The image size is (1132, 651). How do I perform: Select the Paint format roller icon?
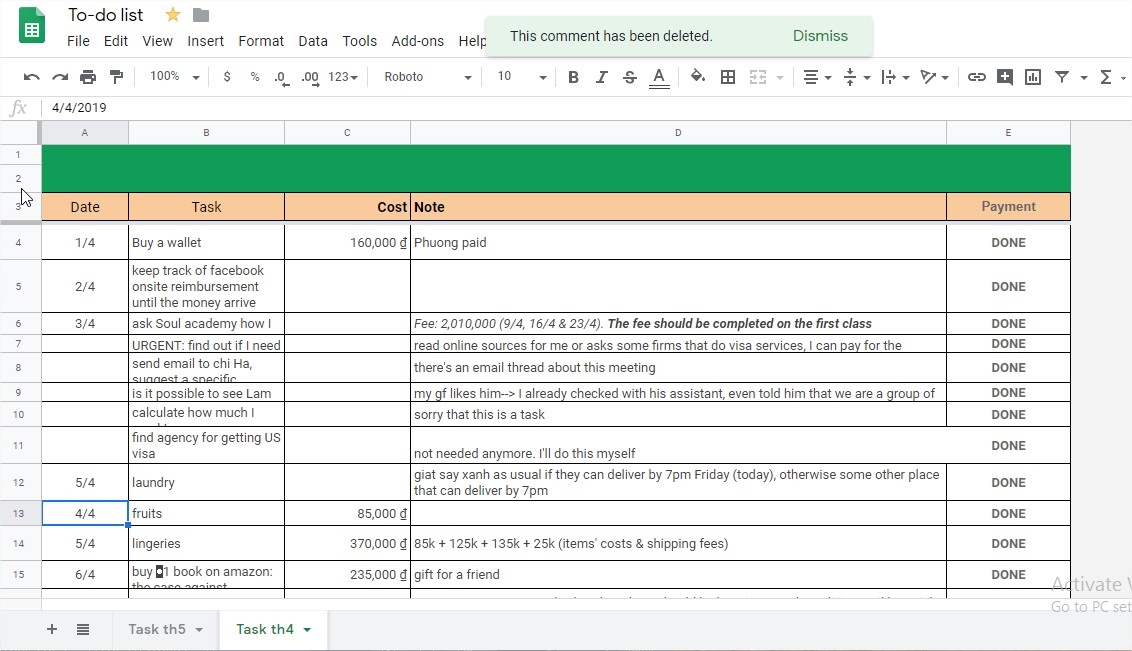coord(116,77)
